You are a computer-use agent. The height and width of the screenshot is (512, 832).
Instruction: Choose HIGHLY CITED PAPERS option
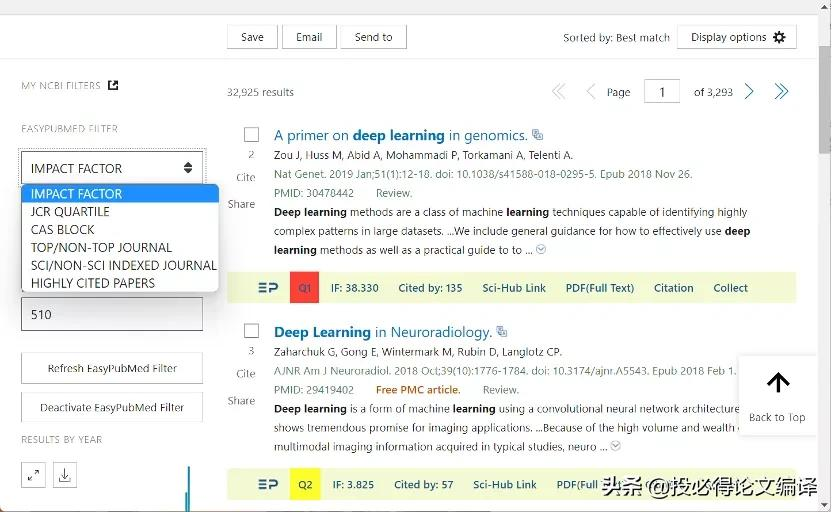point(120,283)
